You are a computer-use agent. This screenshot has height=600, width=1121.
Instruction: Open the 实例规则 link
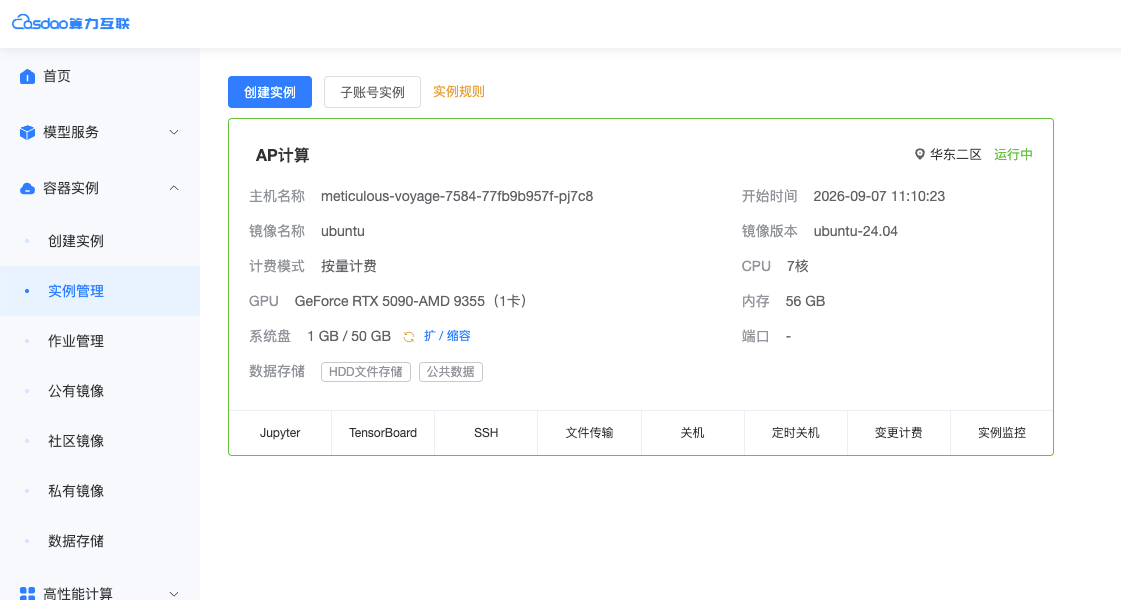tap(459, 92)
